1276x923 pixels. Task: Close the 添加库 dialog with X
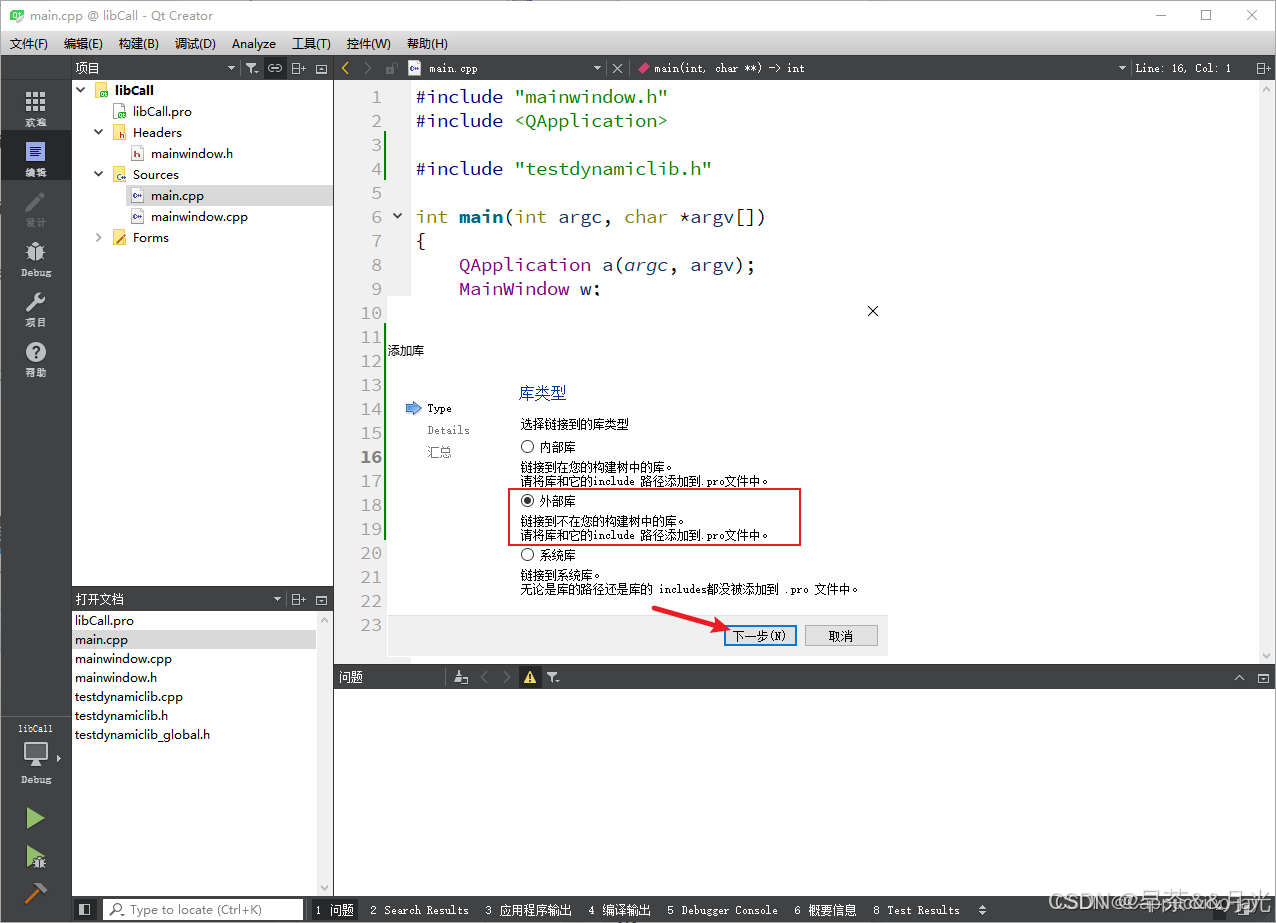click(873, 311)
